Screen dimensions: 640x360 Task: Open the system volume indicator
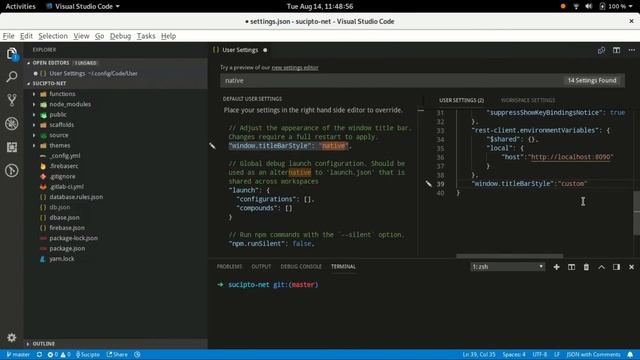pyautogui.click(x=589, y=6)
